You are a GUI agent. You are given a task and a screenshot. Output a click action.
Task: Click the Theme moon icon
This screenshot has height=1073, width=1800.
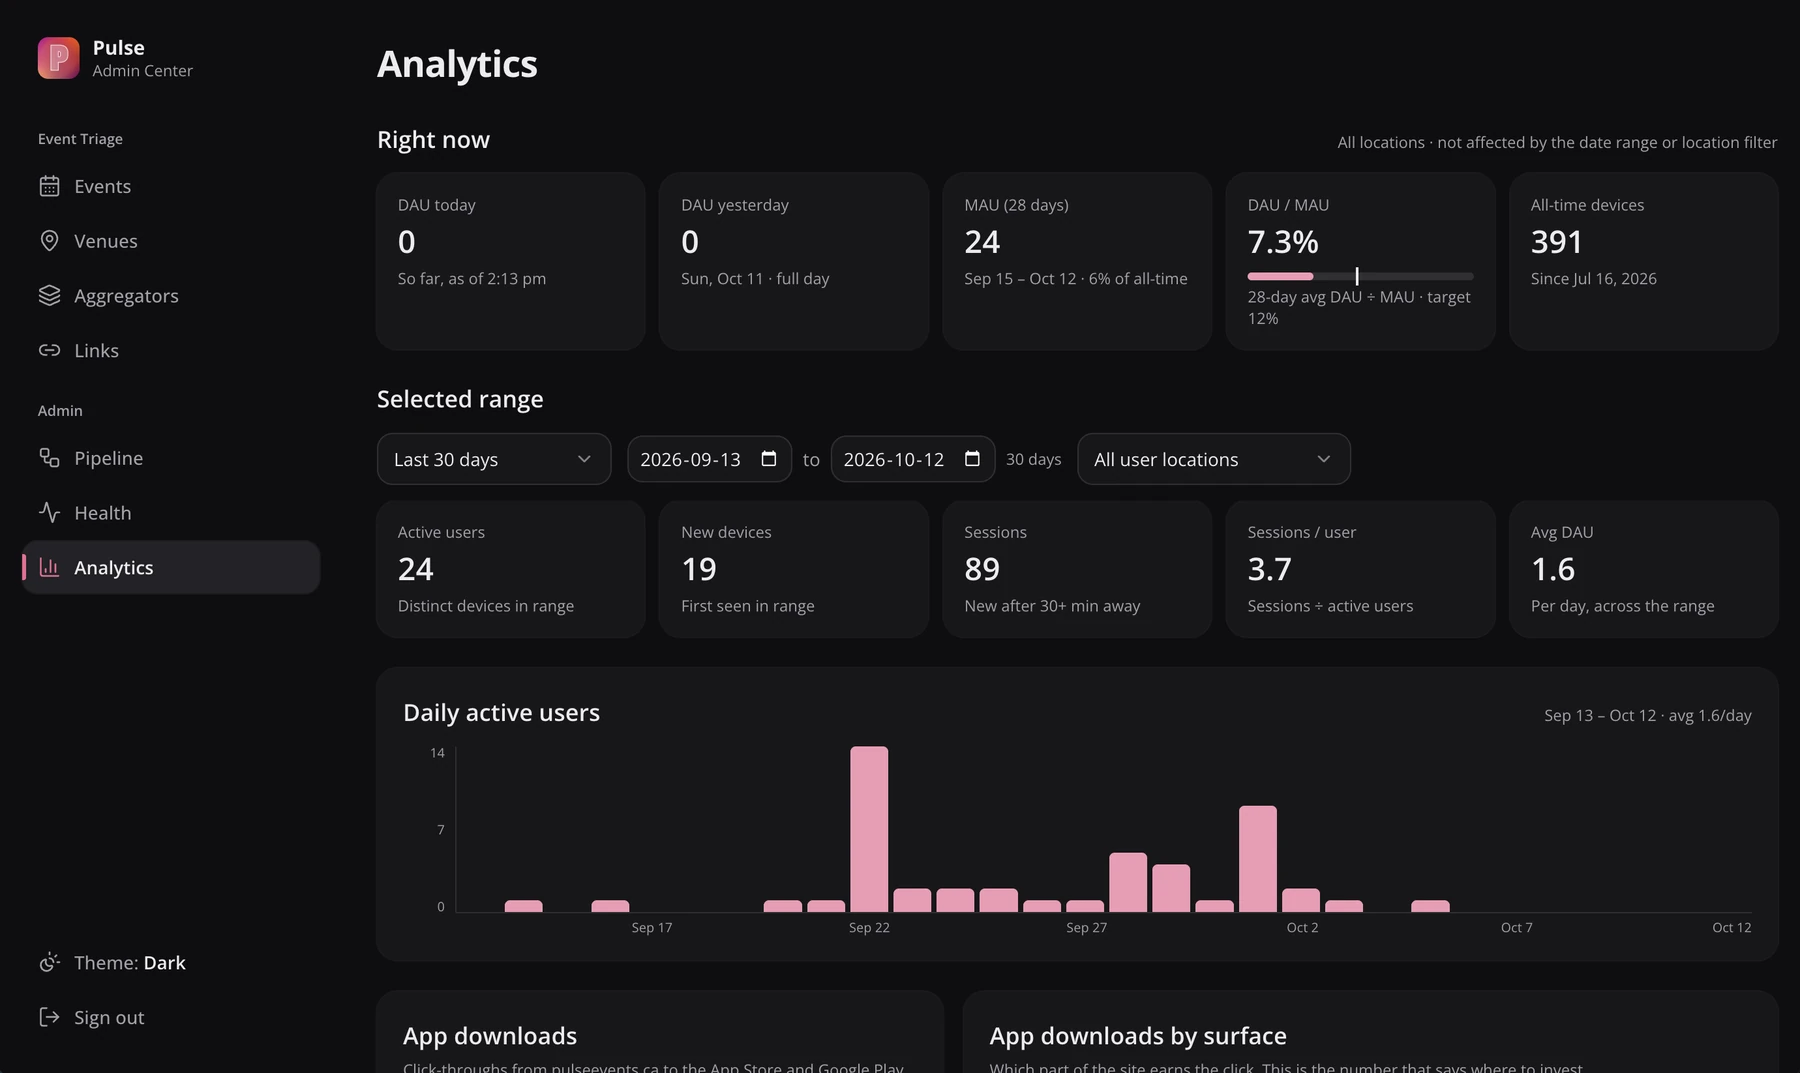(49, 962)
